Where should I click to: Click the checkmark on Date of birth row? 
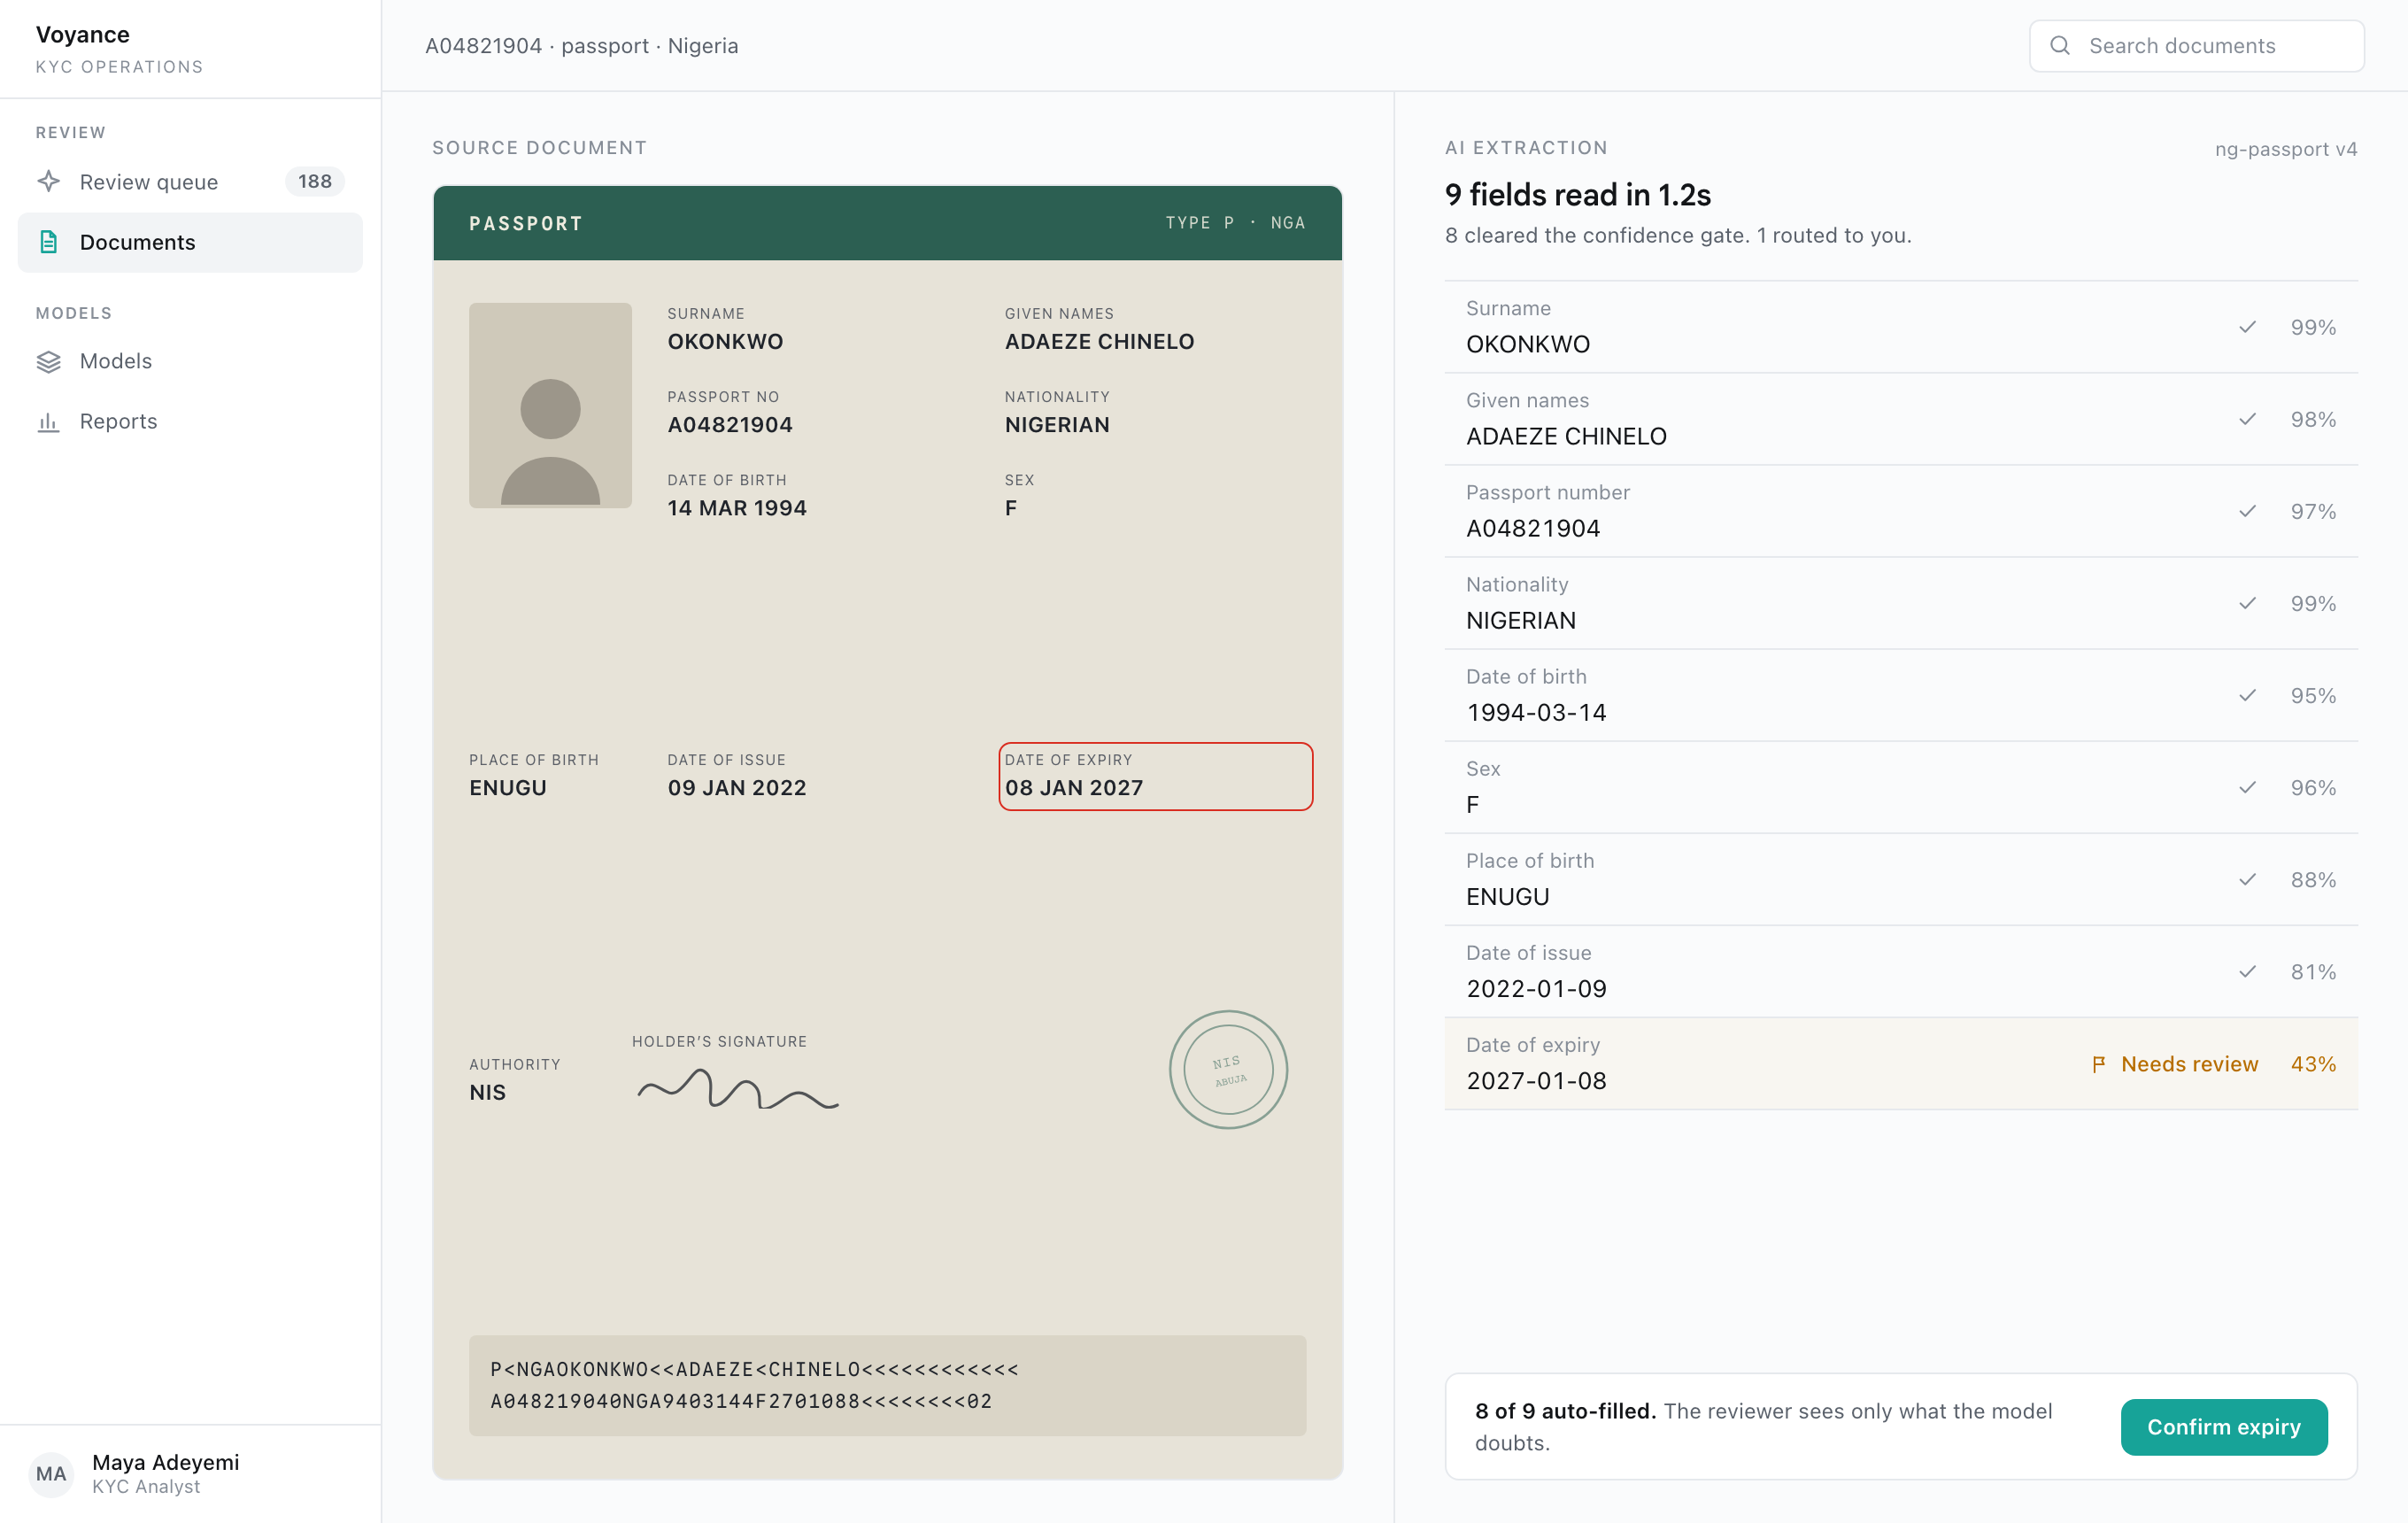click(2247, 695)
